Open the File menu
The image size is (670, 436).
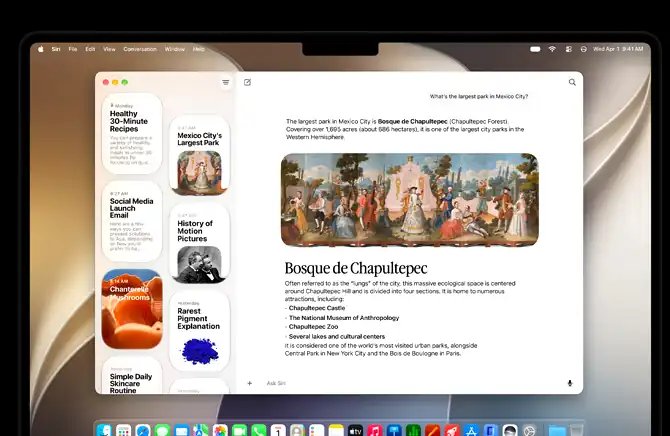(73, 49)
